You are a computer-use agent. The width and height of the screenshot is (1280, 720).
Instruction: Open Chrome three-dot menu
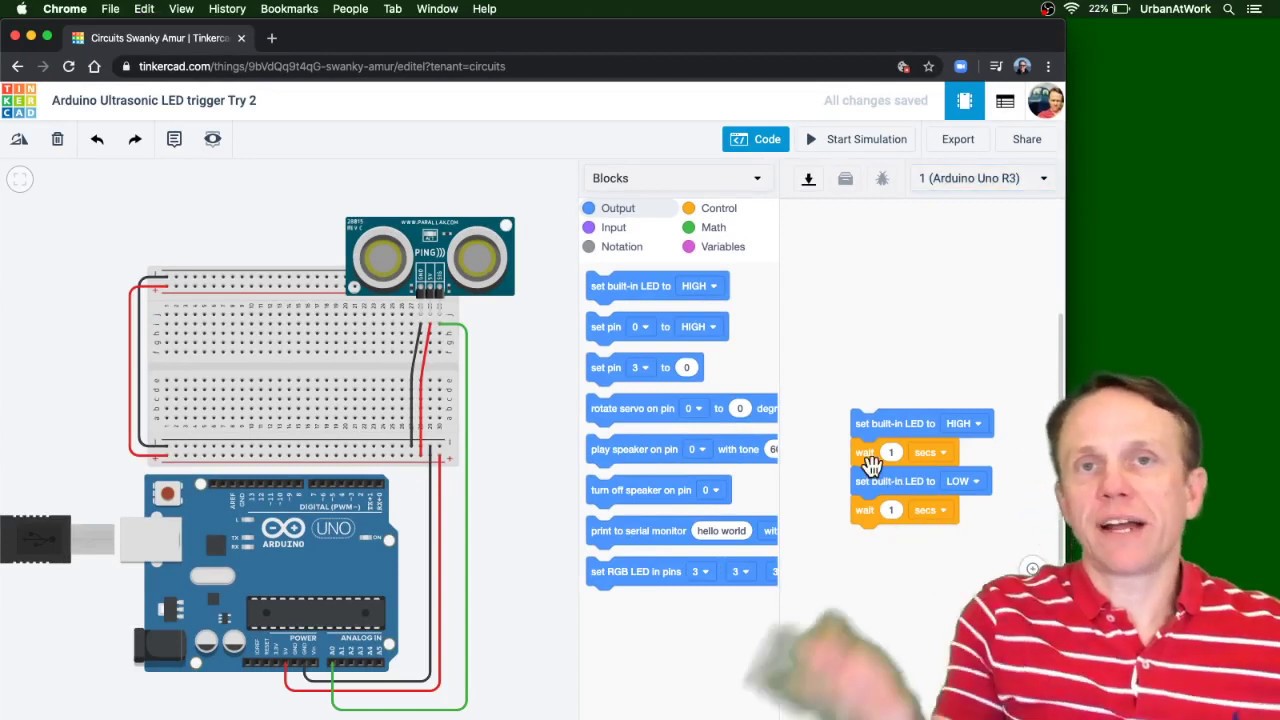[1048, 66]
